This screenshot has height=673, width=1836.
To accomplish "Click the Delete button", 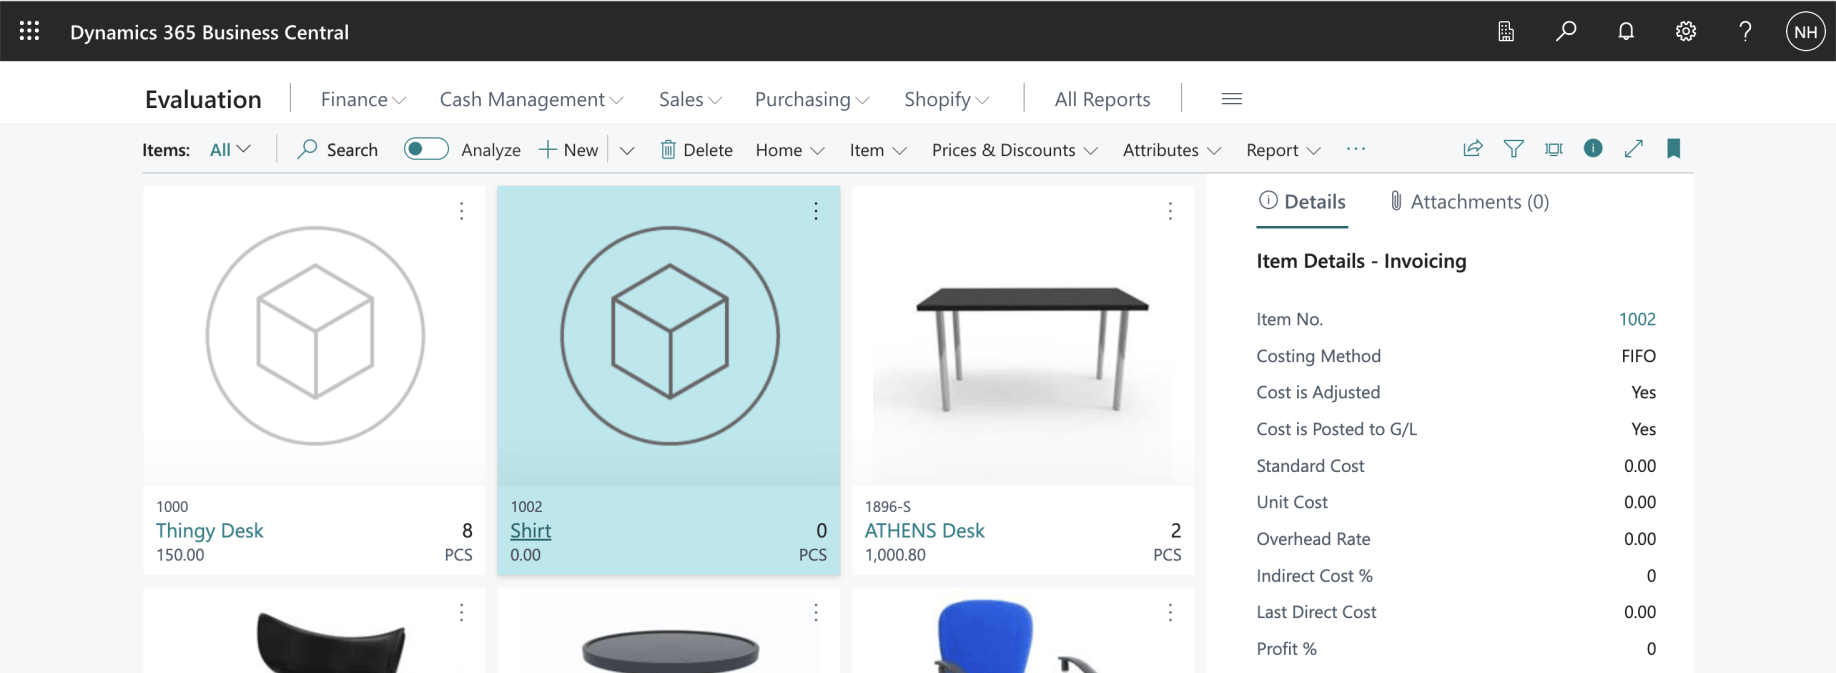I will (697, 150).
